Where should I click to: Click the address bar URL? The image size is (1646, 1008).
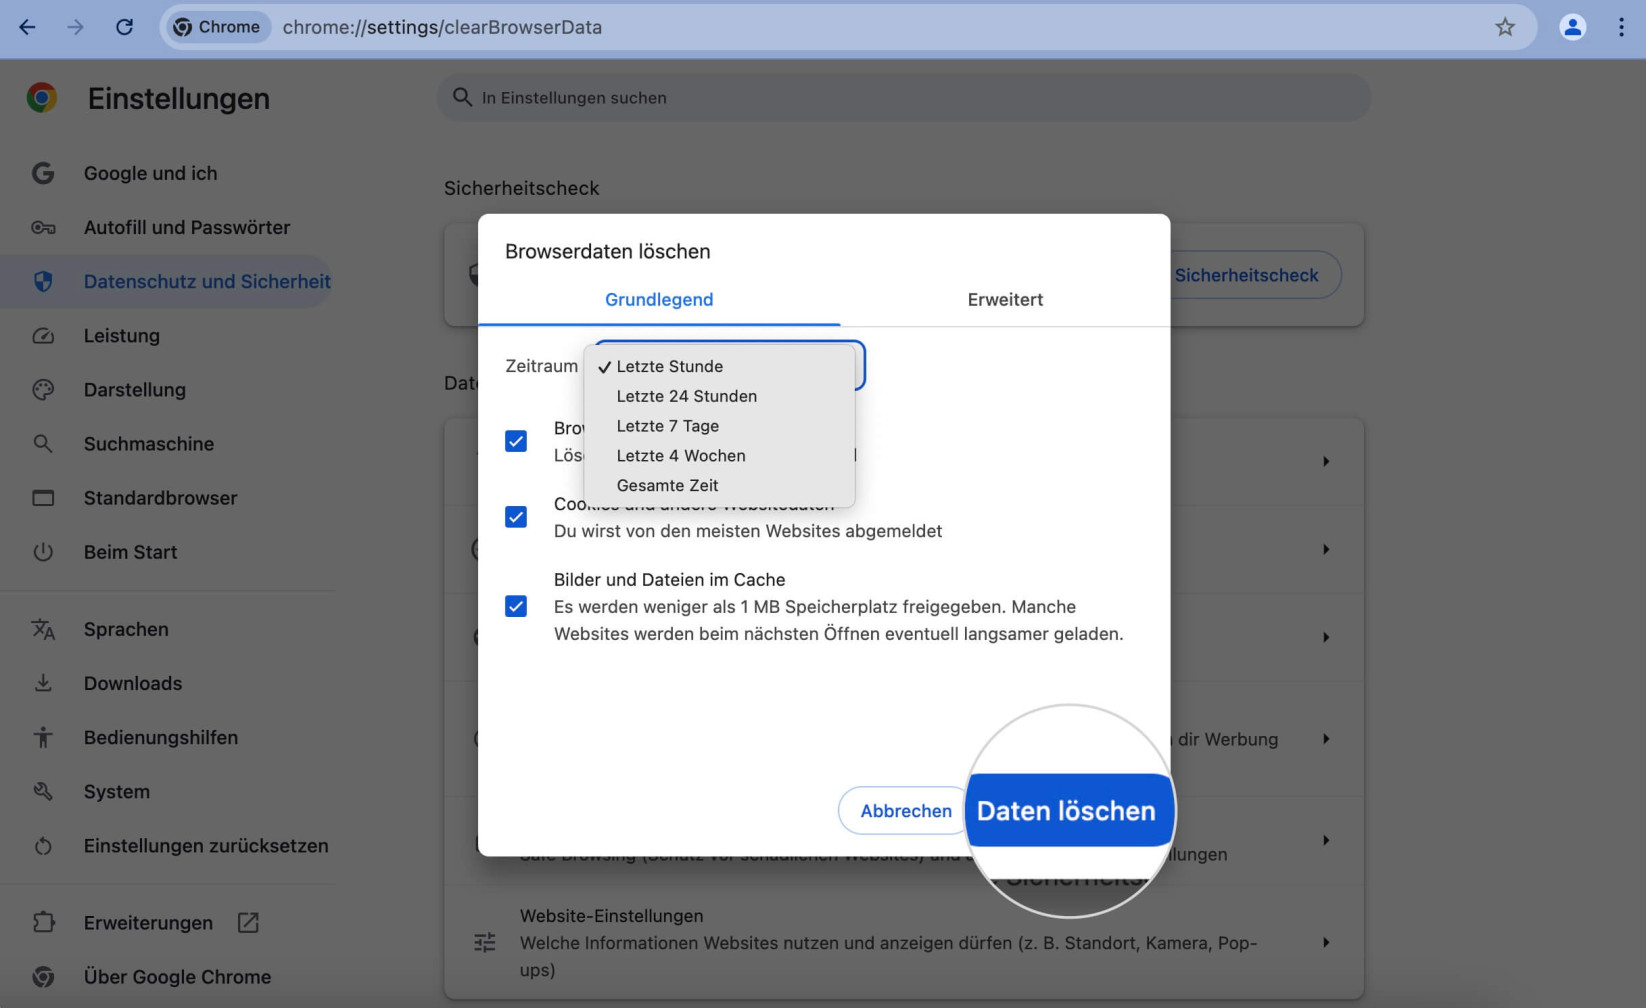click(442, 27)
